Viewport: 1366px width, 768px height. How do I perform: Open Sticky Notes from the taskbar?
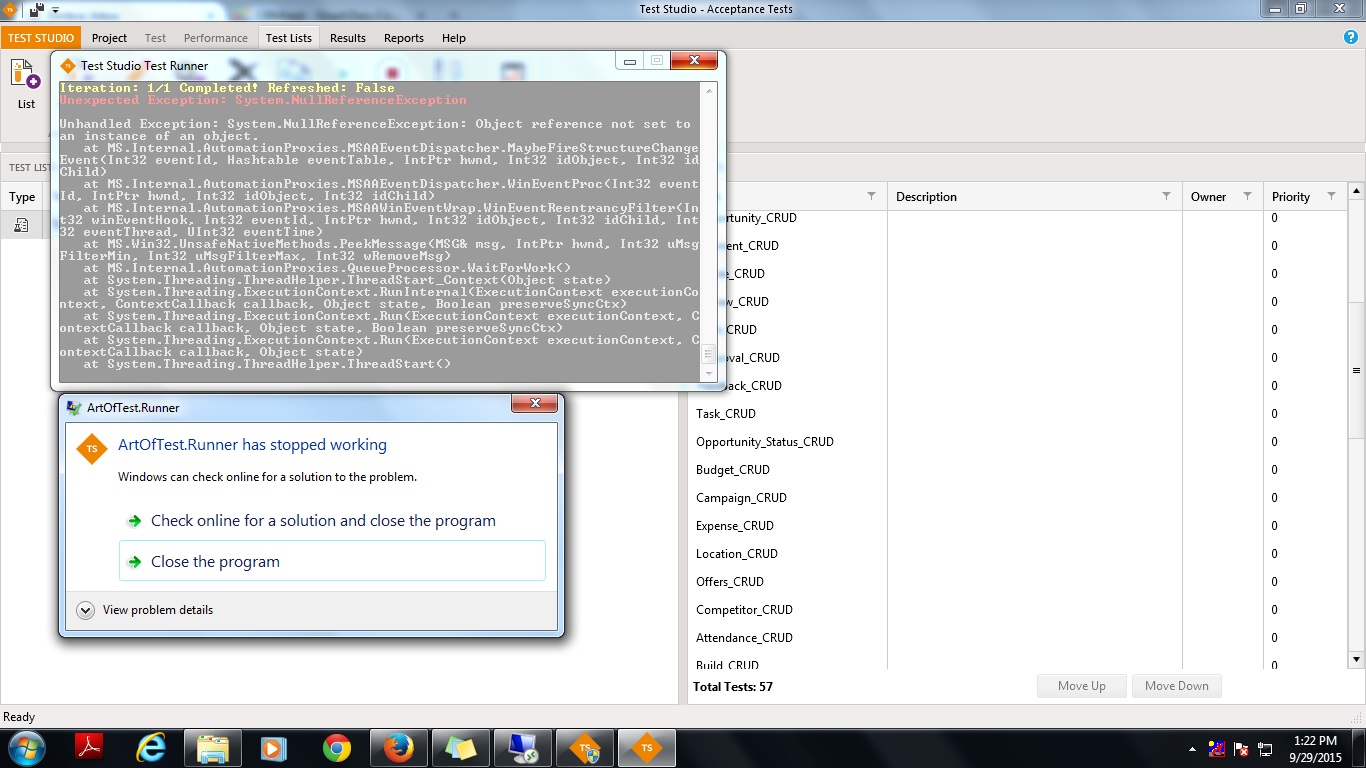(461, 747)
